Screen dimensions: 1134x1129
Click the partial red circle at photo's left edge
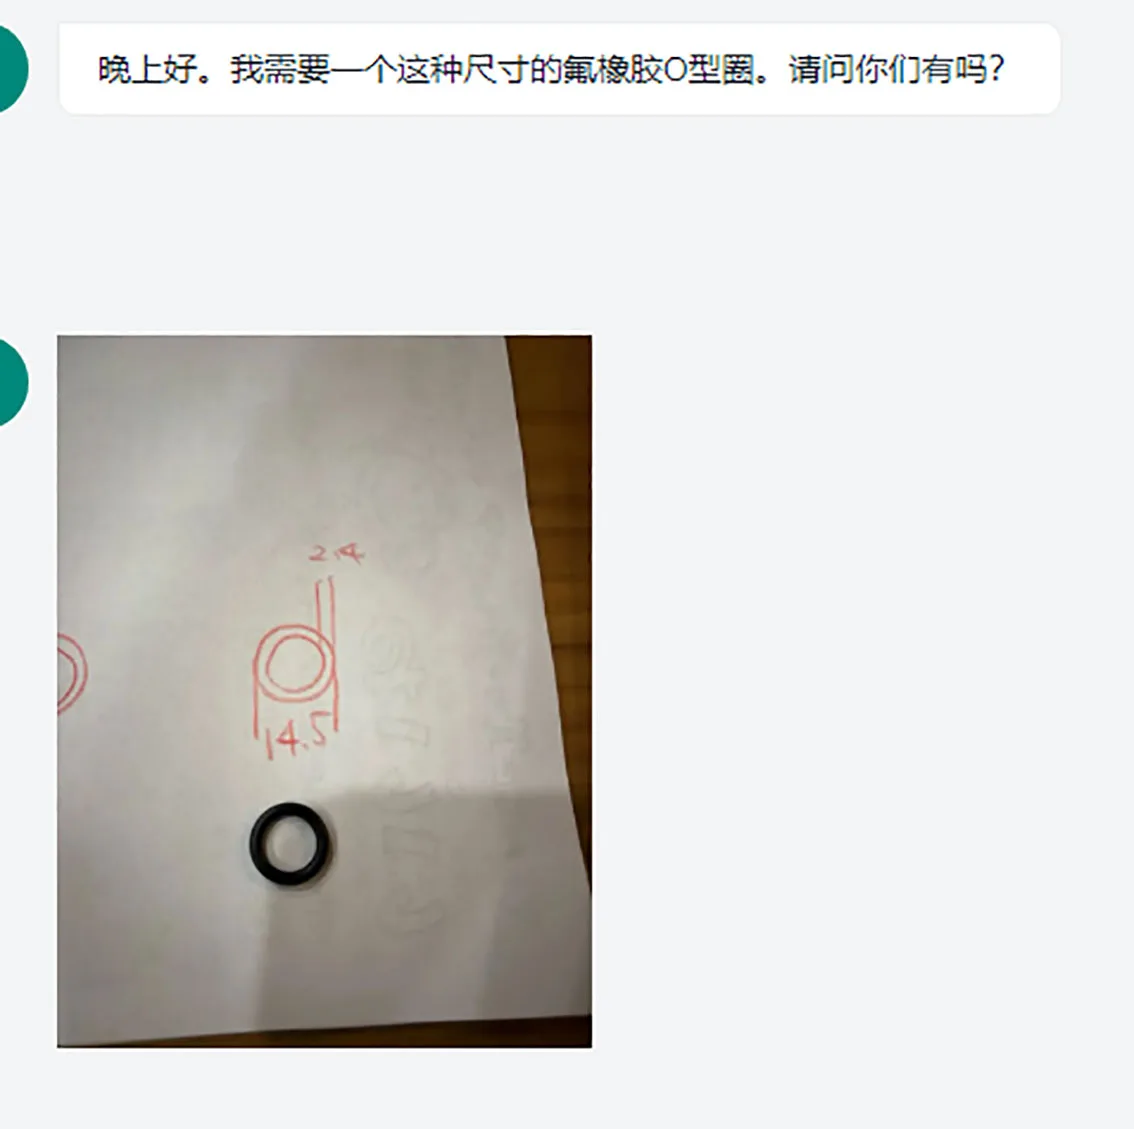[72, 673]
